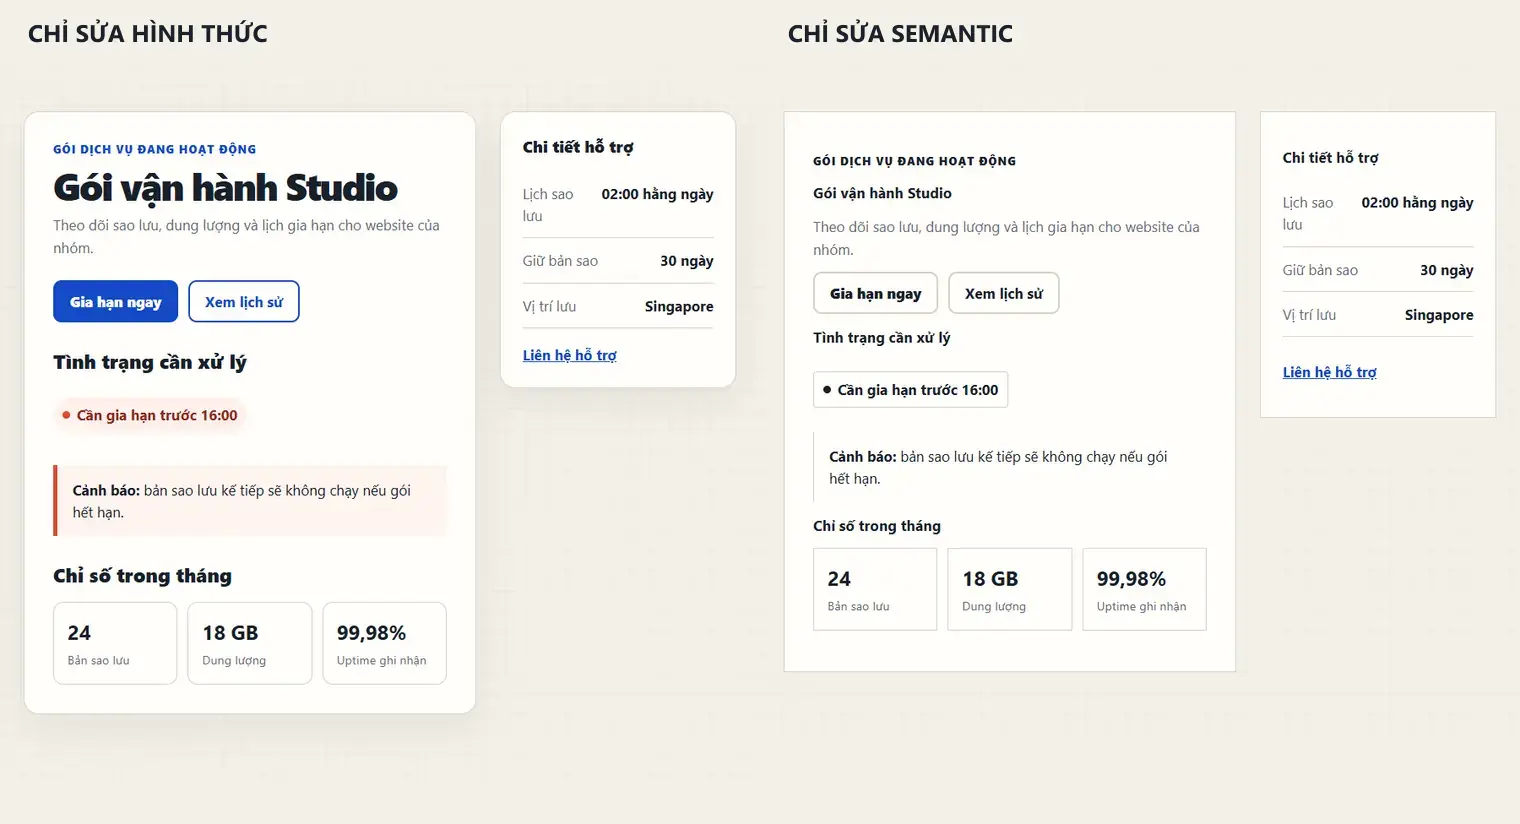Screen dimensions: 1520x824
Task: Click "30 ngày" in the CHỈ SỬA SEMANTIC support card
Action: 1446,270
